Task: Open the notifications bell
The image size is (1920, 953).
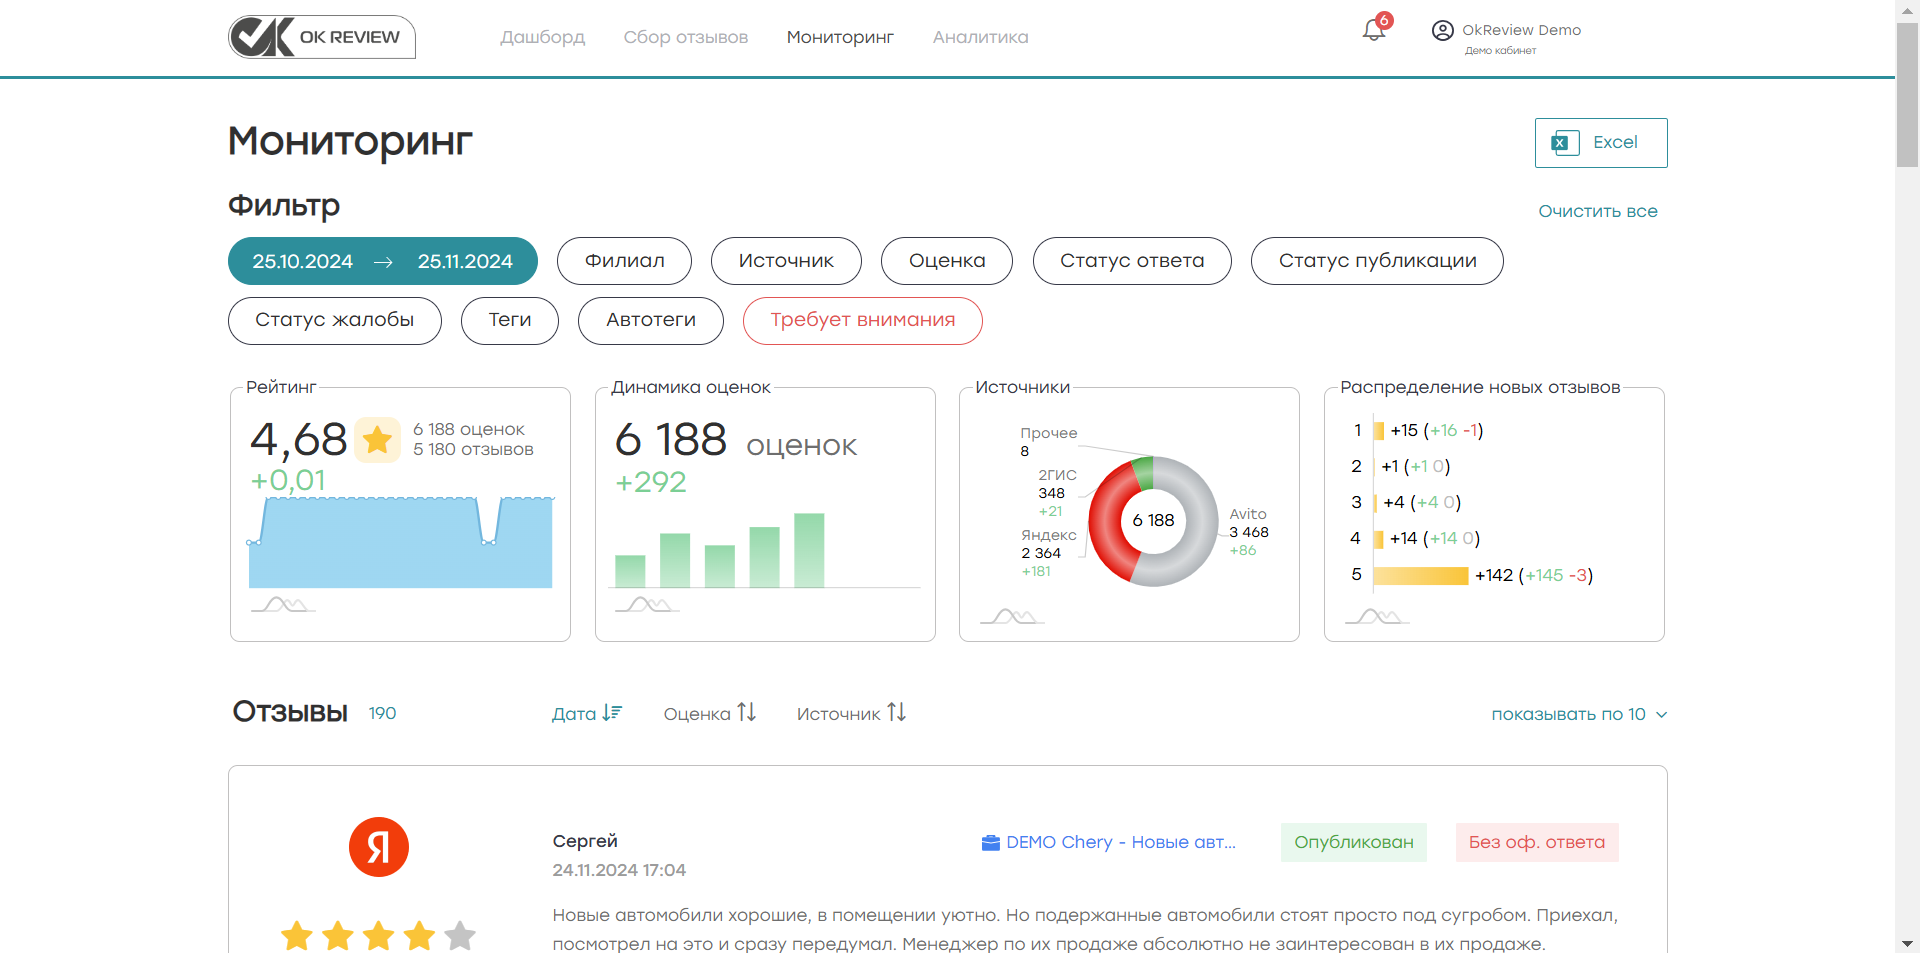Action: click(1374, 30)
